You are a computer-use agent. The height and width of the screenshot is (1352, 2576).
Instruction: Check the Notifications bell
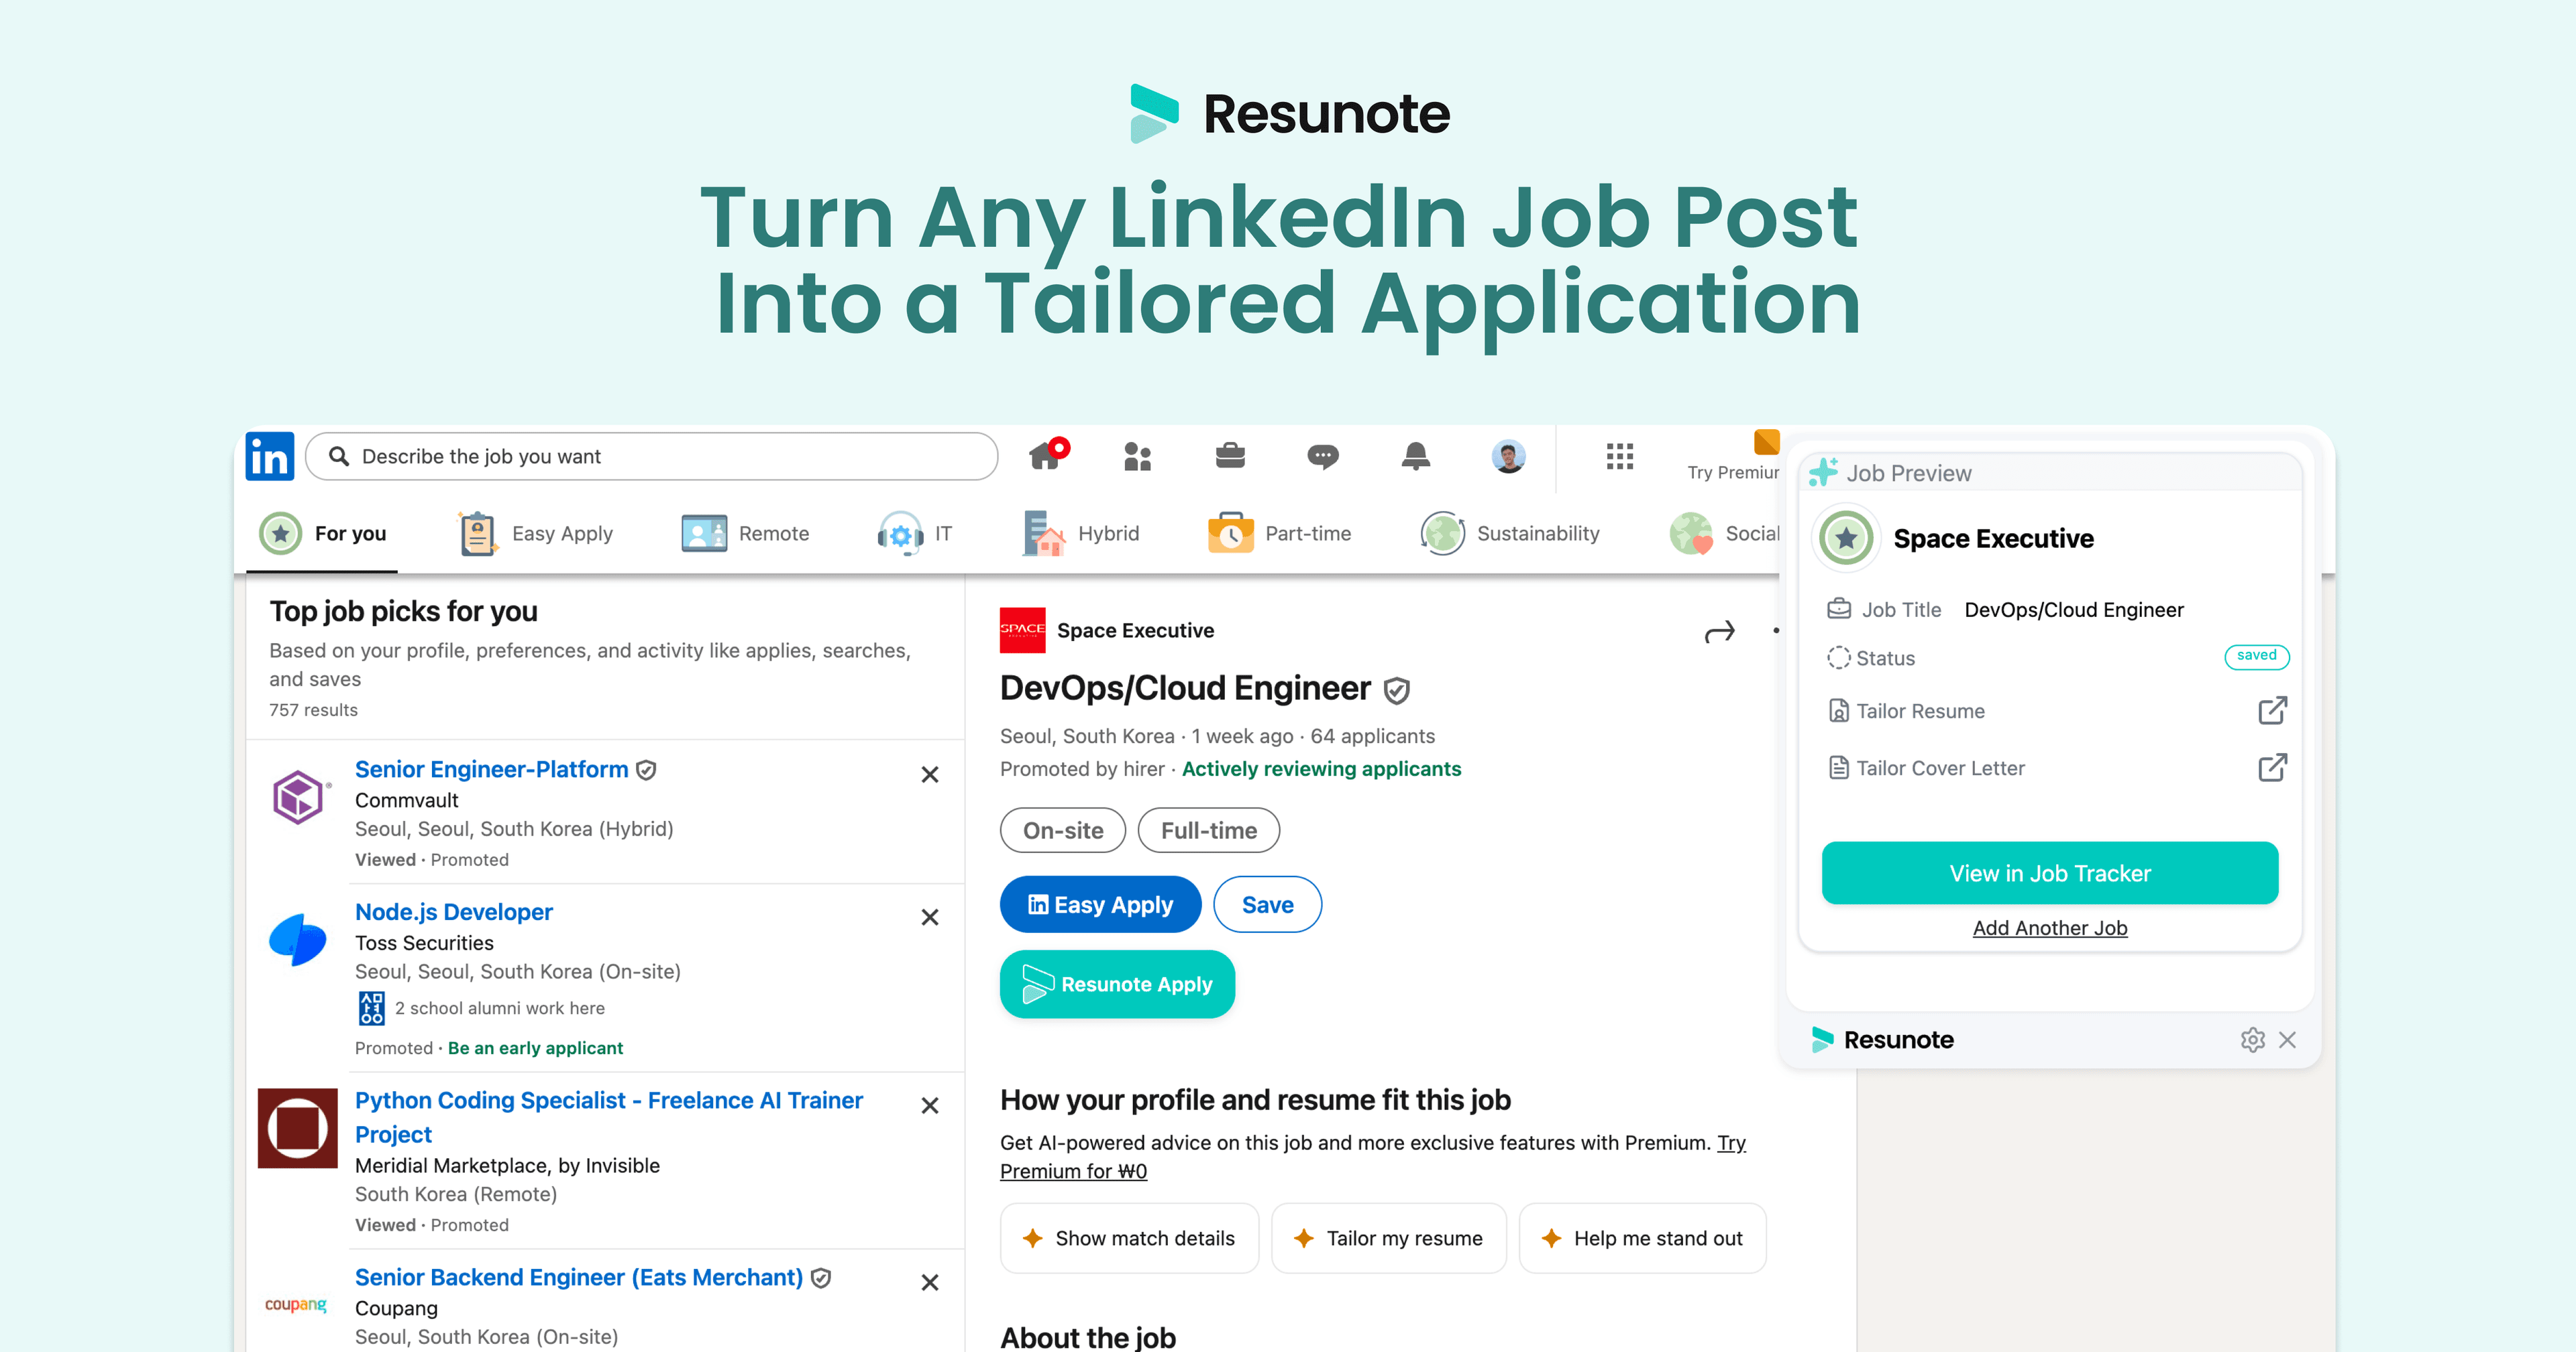(x=1416, y=456)
